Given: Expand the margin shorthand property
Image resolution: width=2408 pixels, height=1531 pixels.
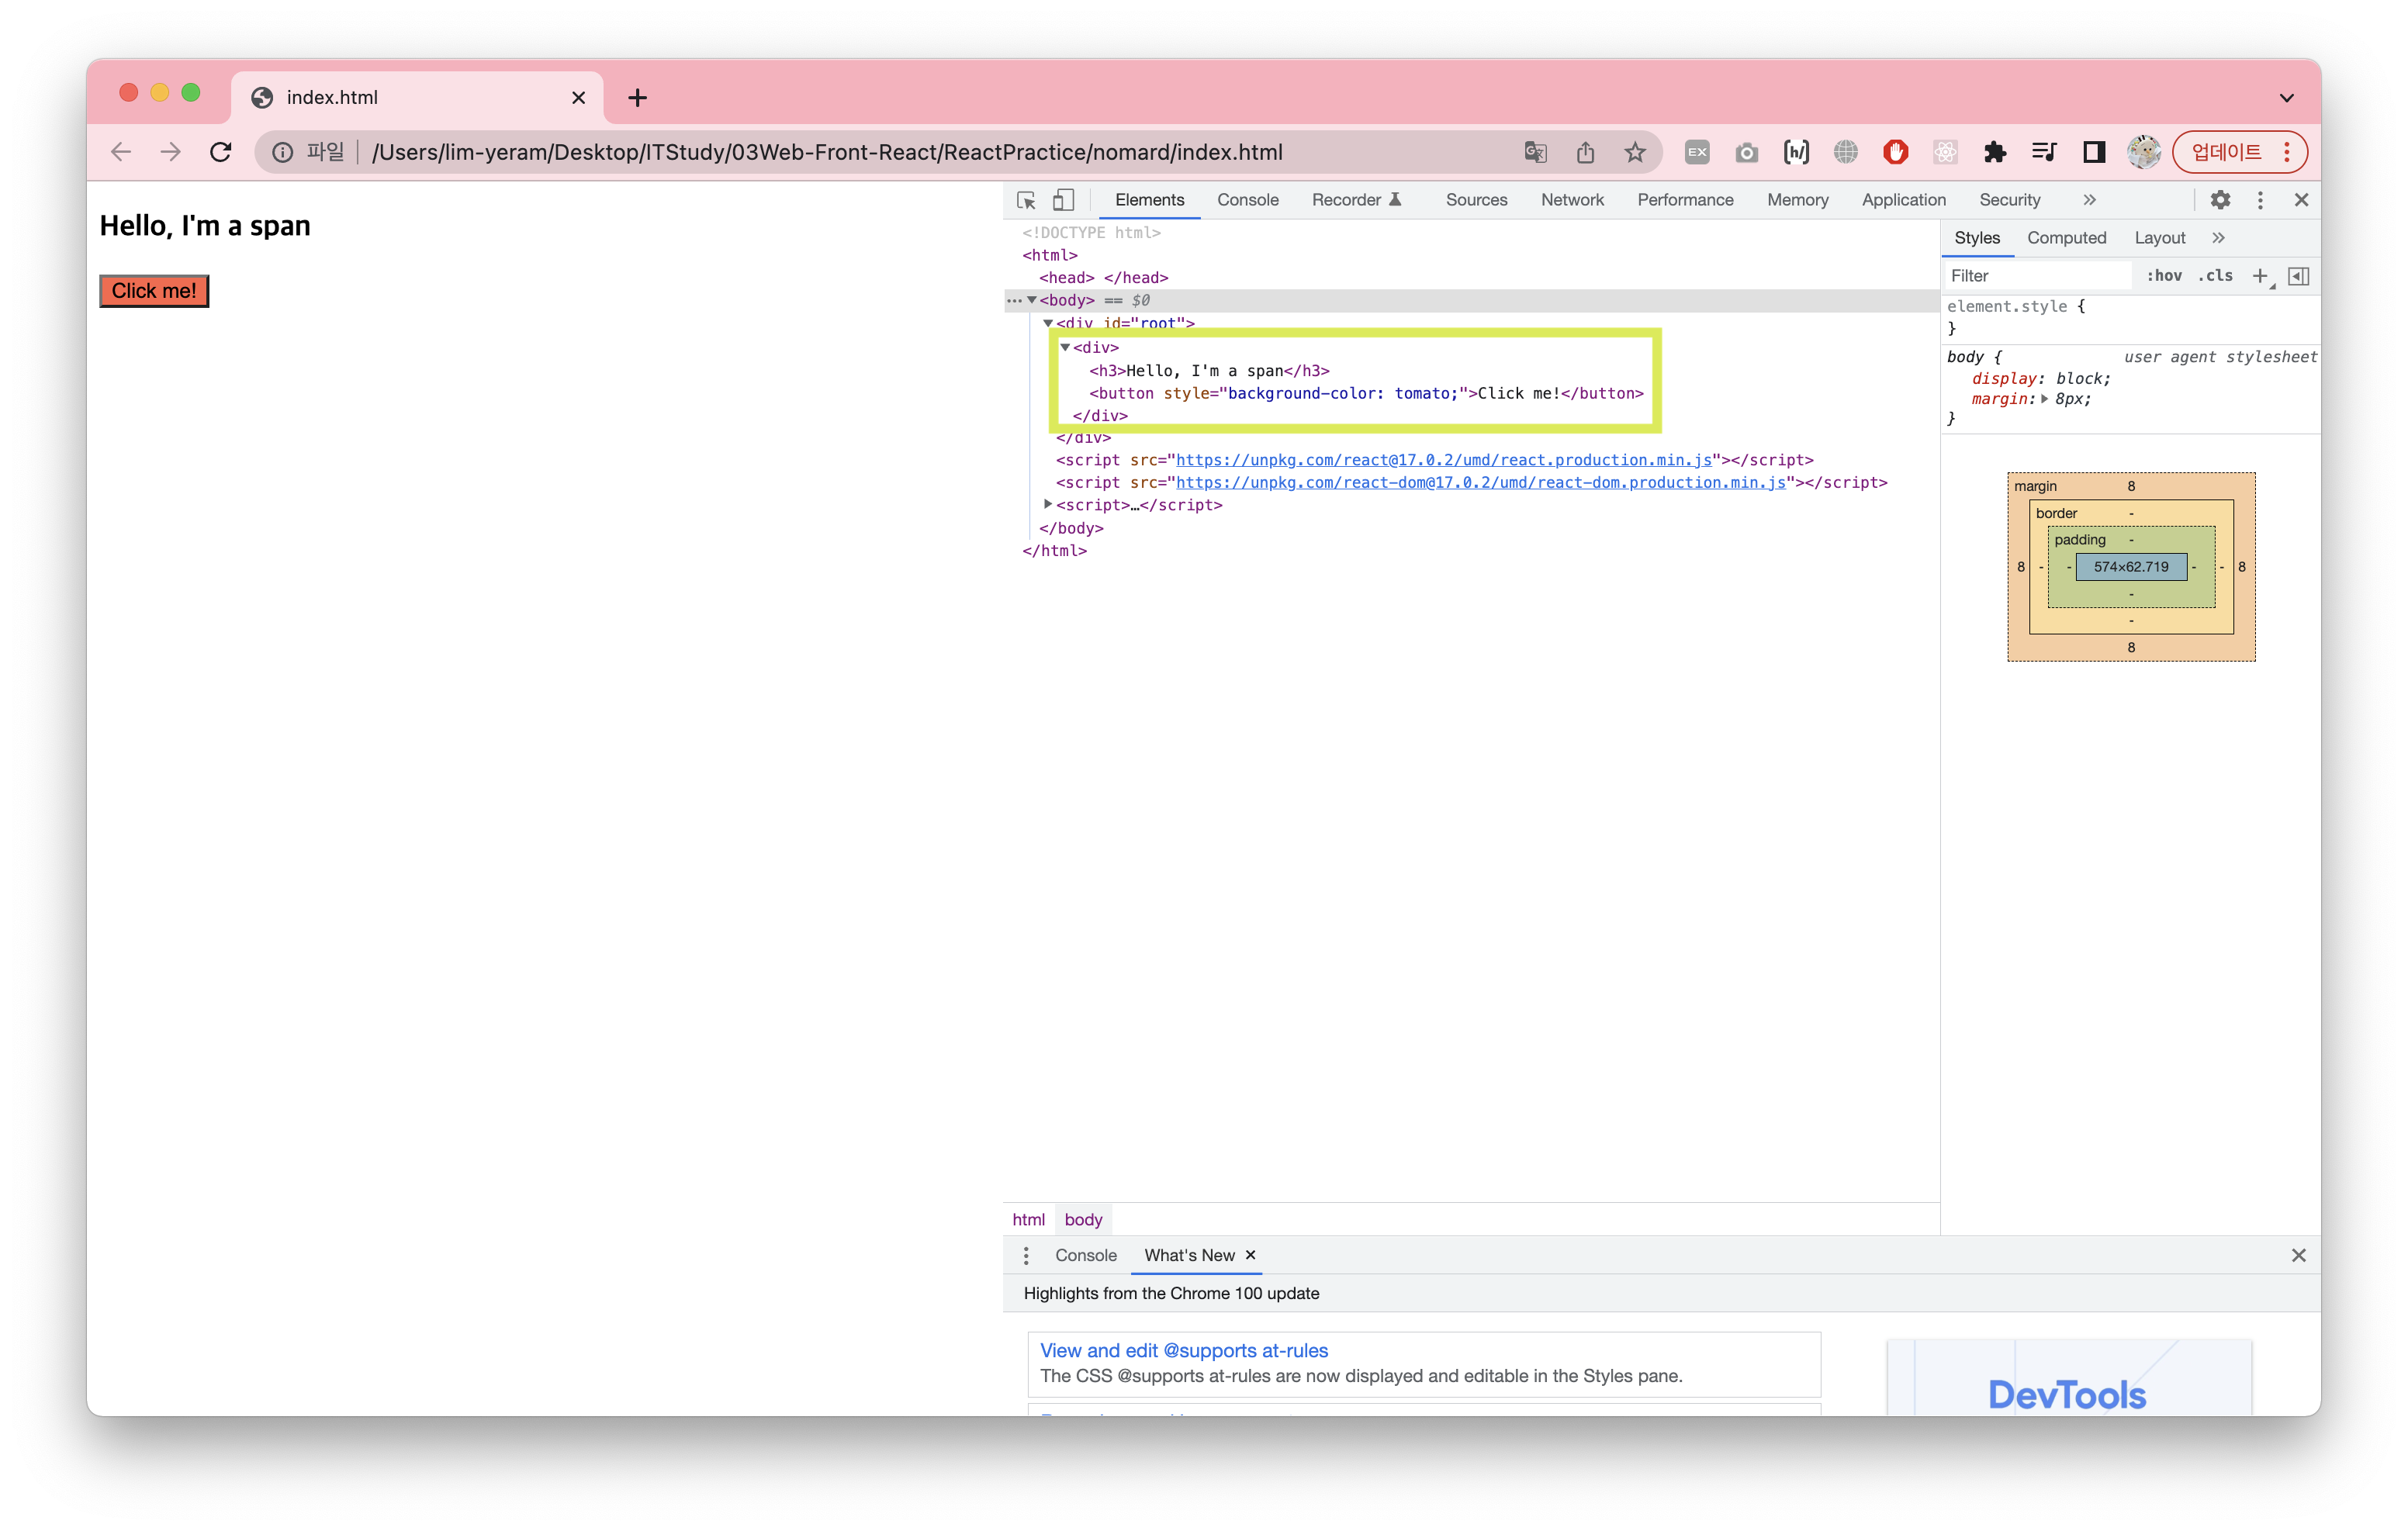Looking at the screenshot, I should pyautogui.click(x=2044, y=399).
